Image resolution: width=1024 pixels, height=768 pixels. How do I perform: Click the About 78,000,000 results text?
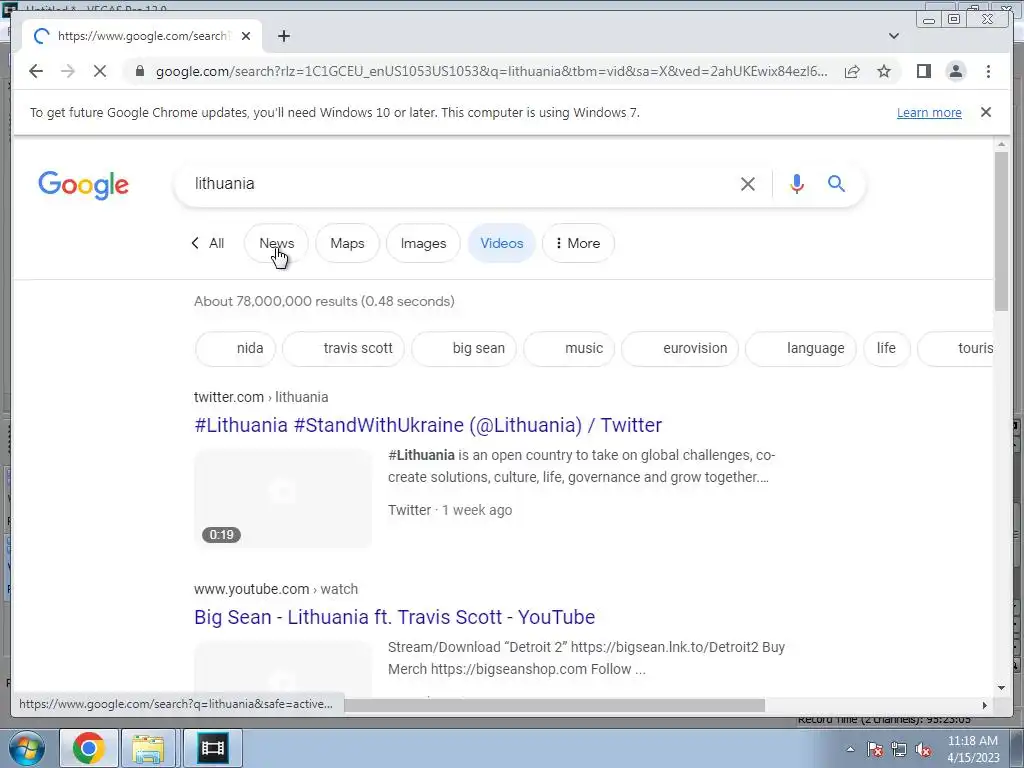click(324, 301)
